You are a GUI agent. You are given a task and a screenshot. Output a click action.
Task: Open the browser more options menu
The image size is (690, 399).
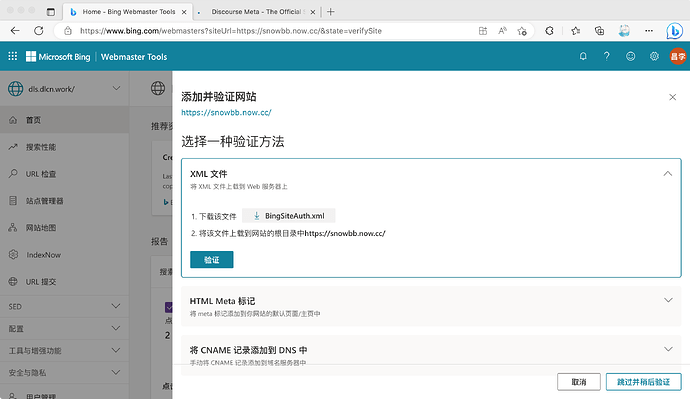[649, 31]
